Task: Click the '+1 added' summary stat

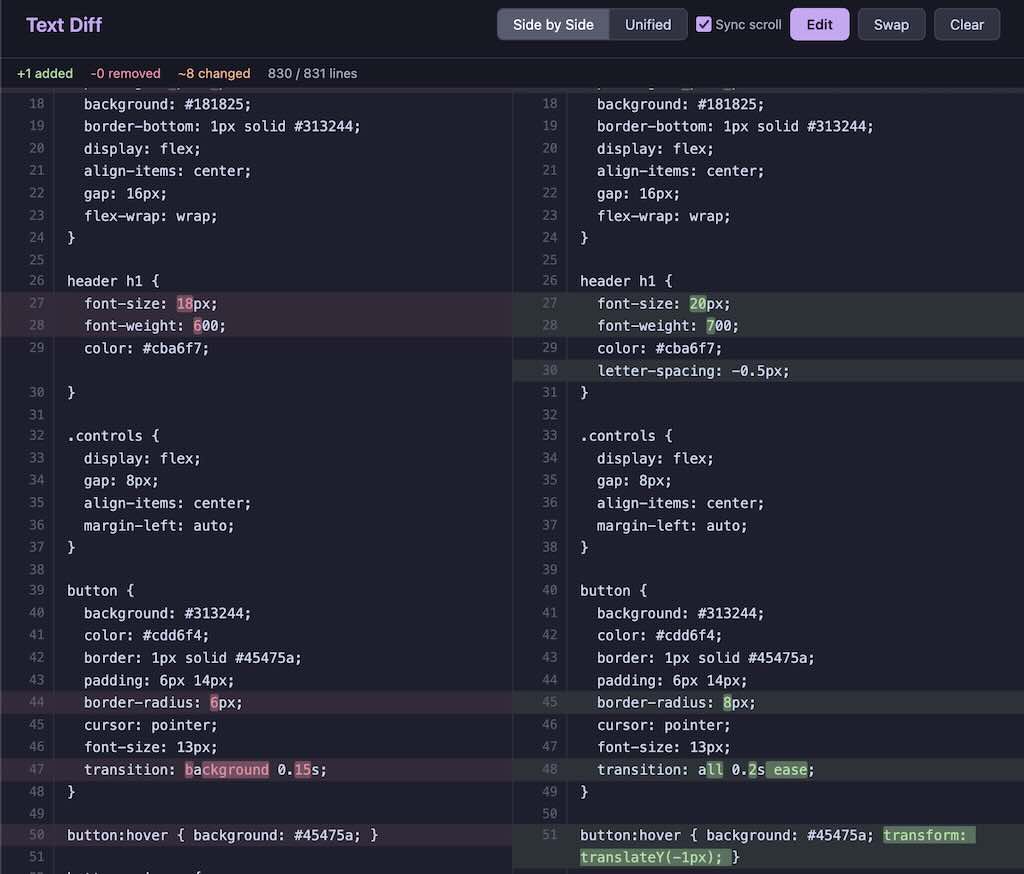Action: 45,73
